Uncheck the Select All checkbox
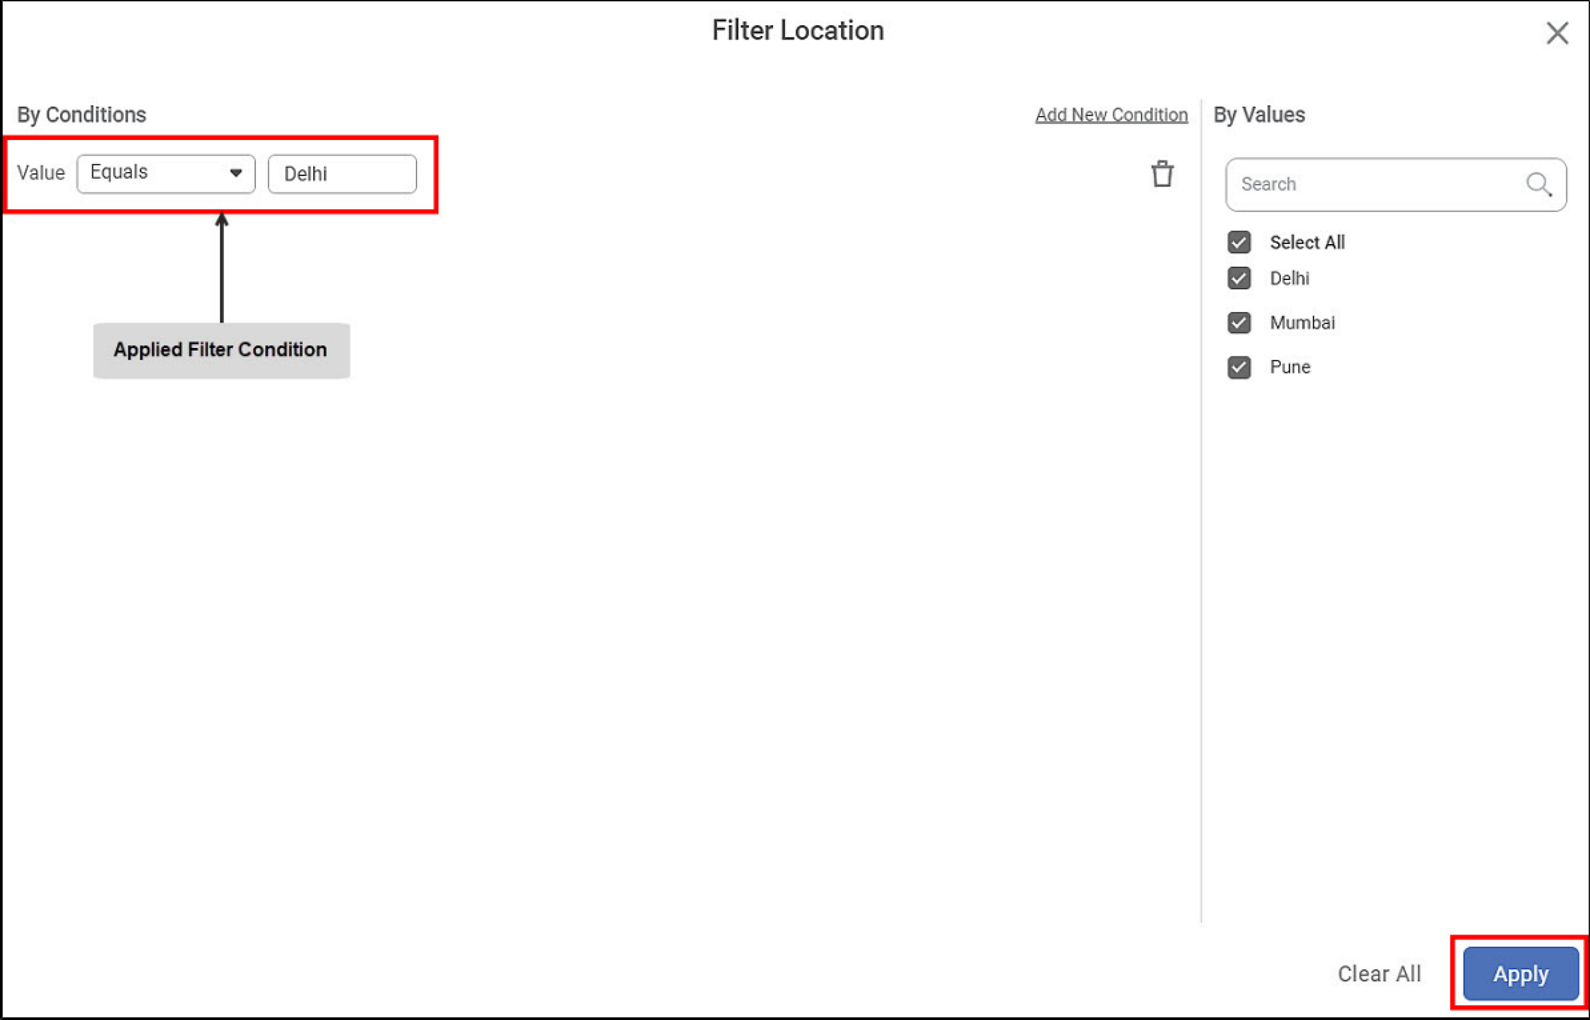The width and height of the screenshot is (1590, 1020). pyautogui.click(x=1239, y=242)
